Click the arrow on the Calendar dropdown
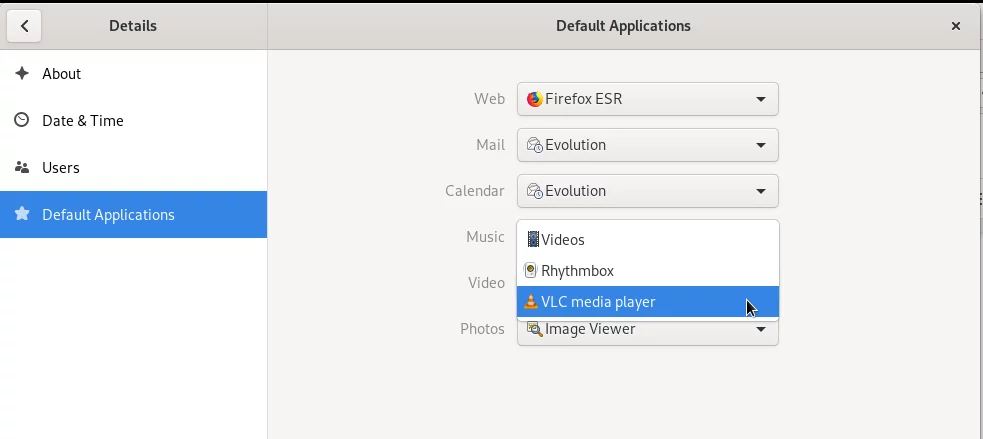The height and width of the screenshot is (439, 983). pyautogui.click(x=760, y=191)
